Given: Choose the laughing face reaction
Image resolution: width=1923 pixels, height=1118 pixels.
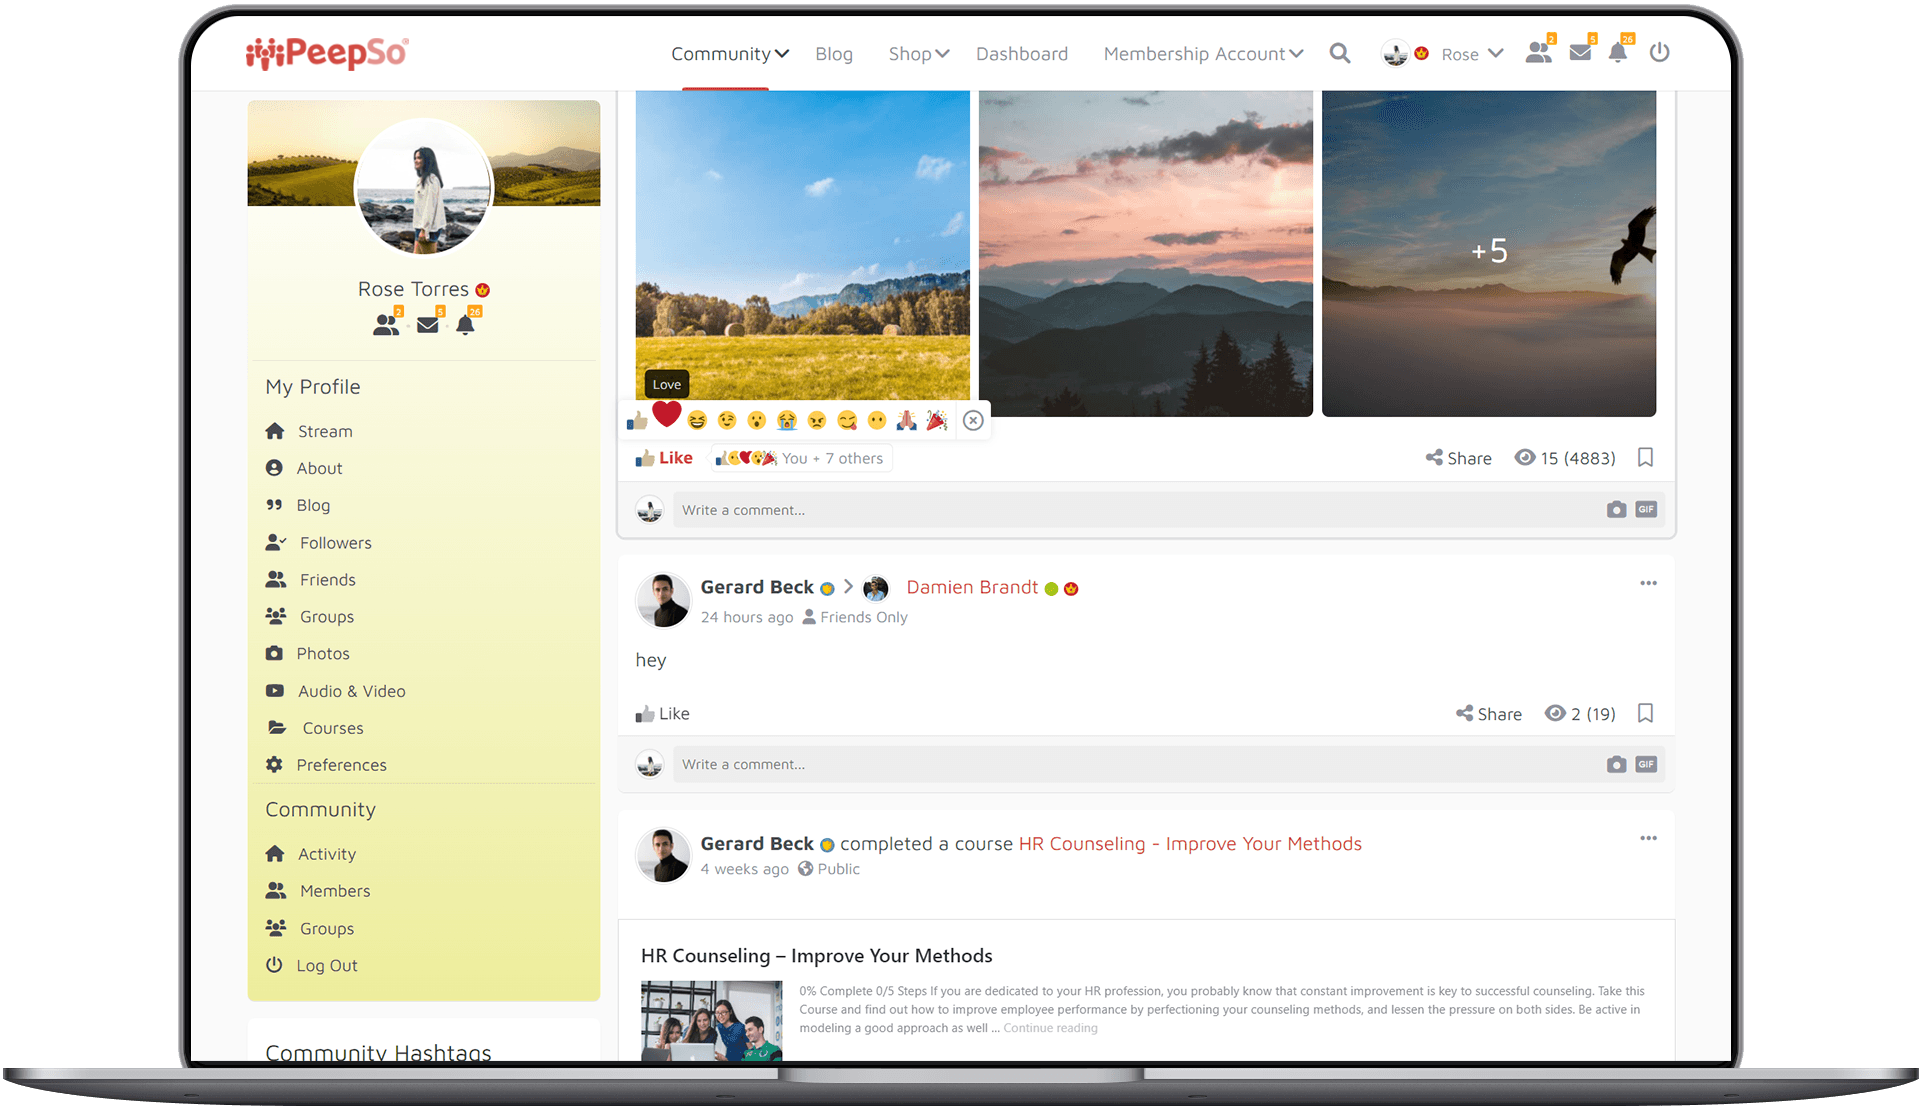Looking at the screenshot, I should tap(697, 421).
